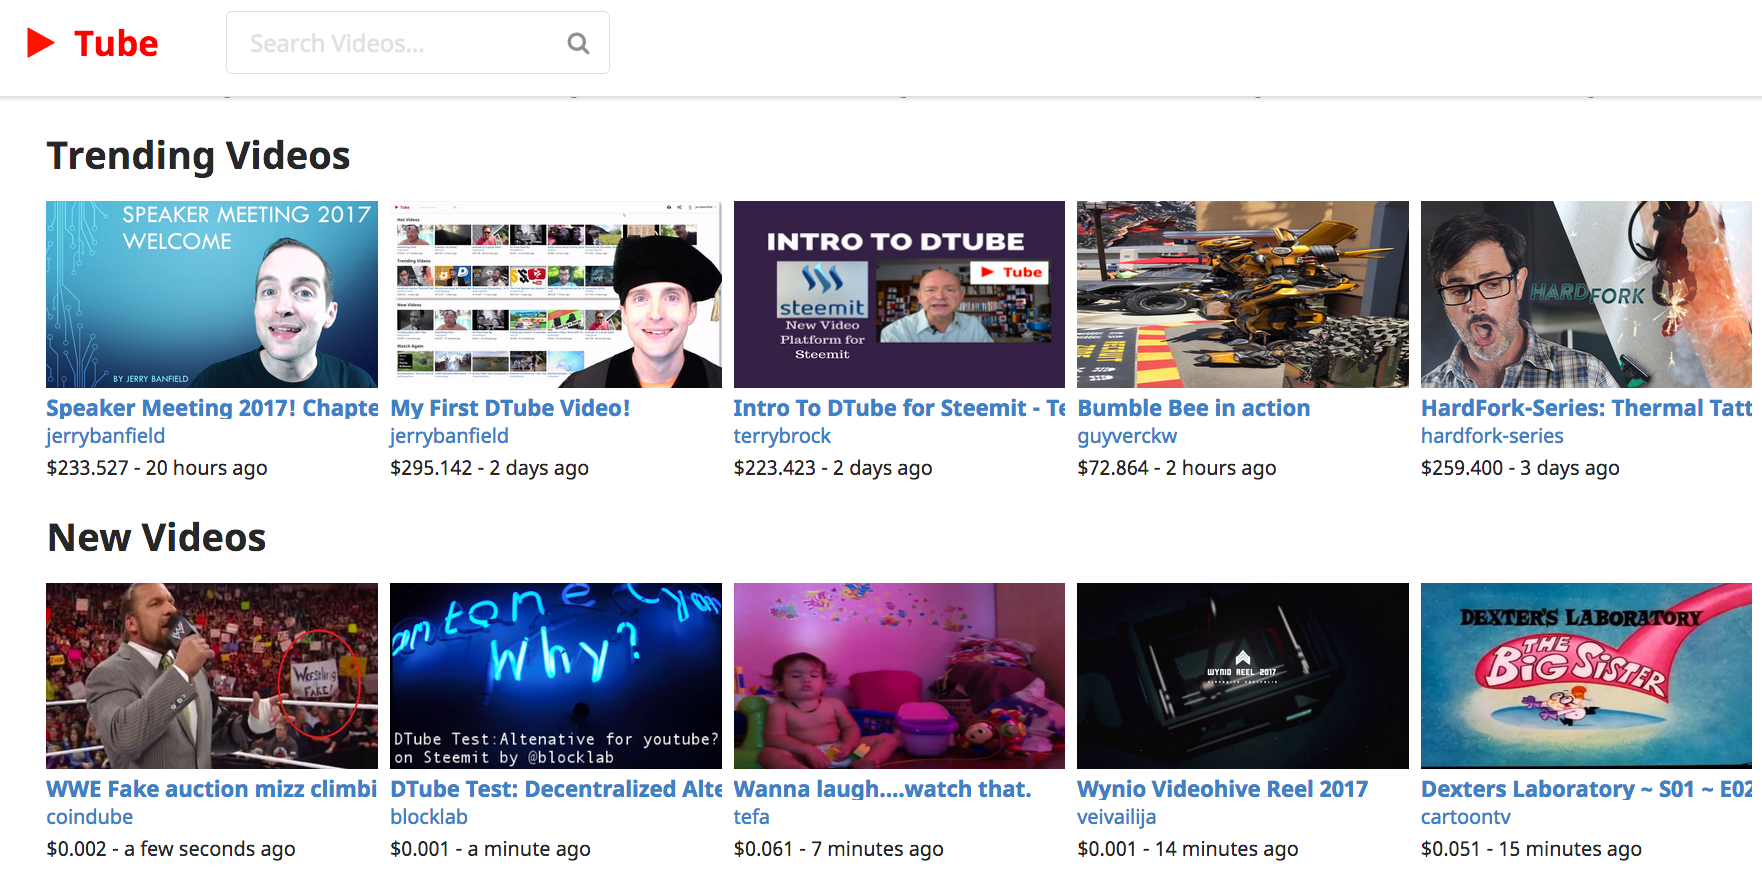Open 'WWE Fake auction mizz climbi' title
The height and width of the screenshot is (894, 1762).
coord(212,789)
